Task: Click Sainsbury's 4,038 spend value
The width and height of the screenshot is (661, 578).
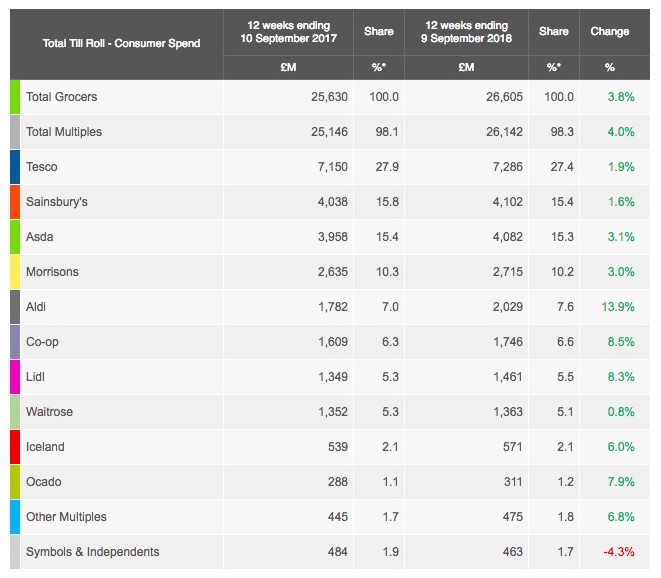Action: point(333,202)
